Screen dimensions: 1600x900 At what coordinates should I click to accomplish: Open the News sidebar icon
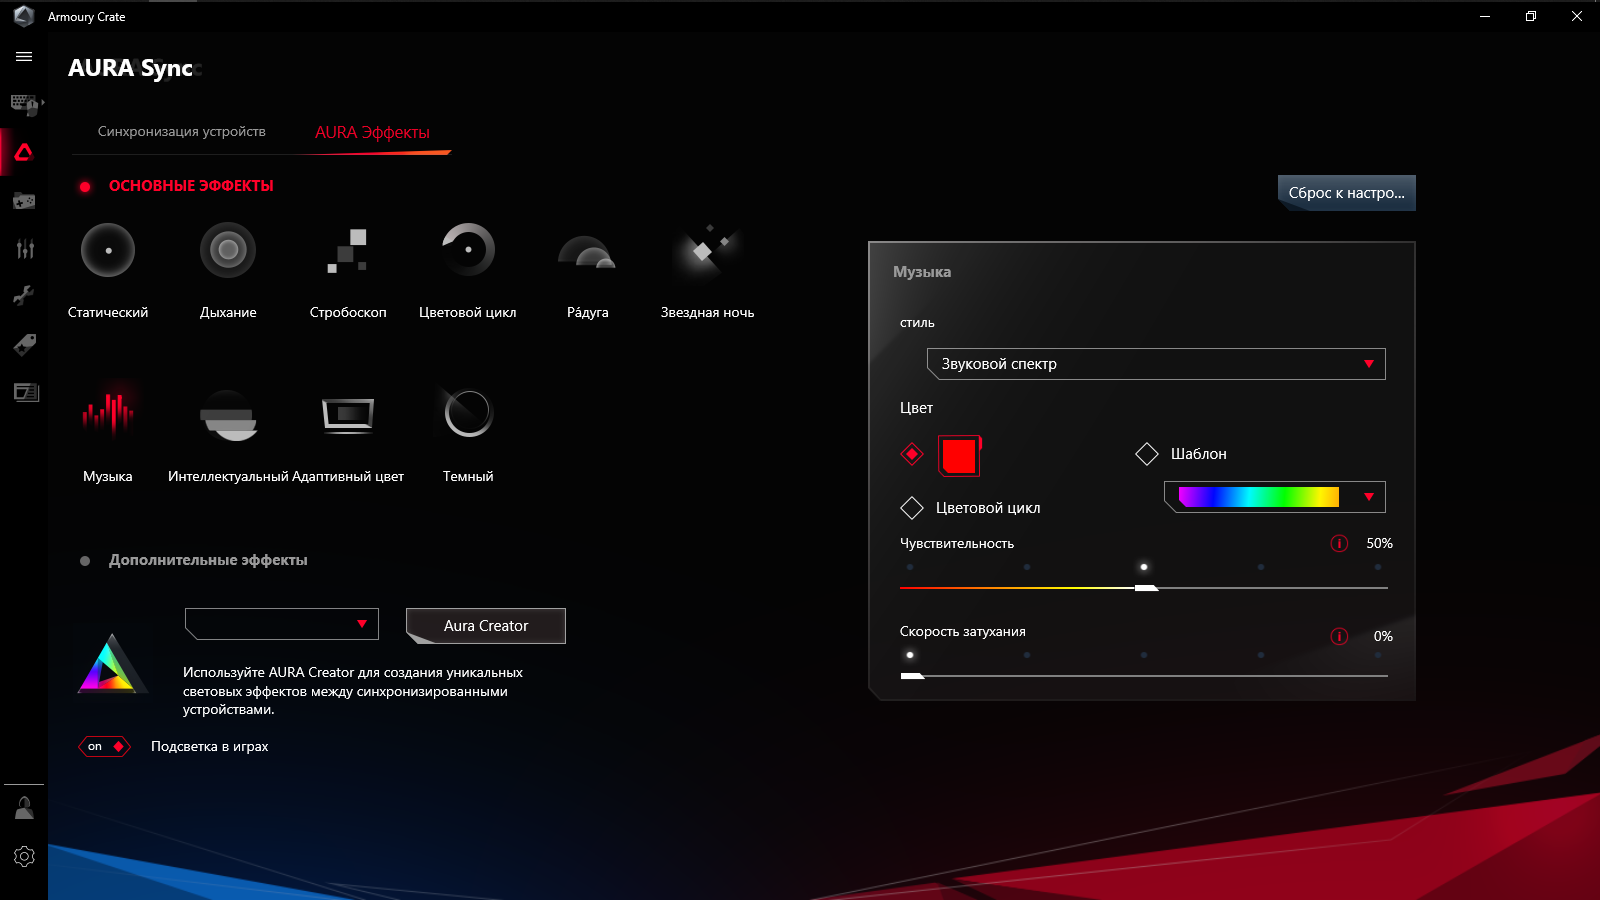pos(24,392)
